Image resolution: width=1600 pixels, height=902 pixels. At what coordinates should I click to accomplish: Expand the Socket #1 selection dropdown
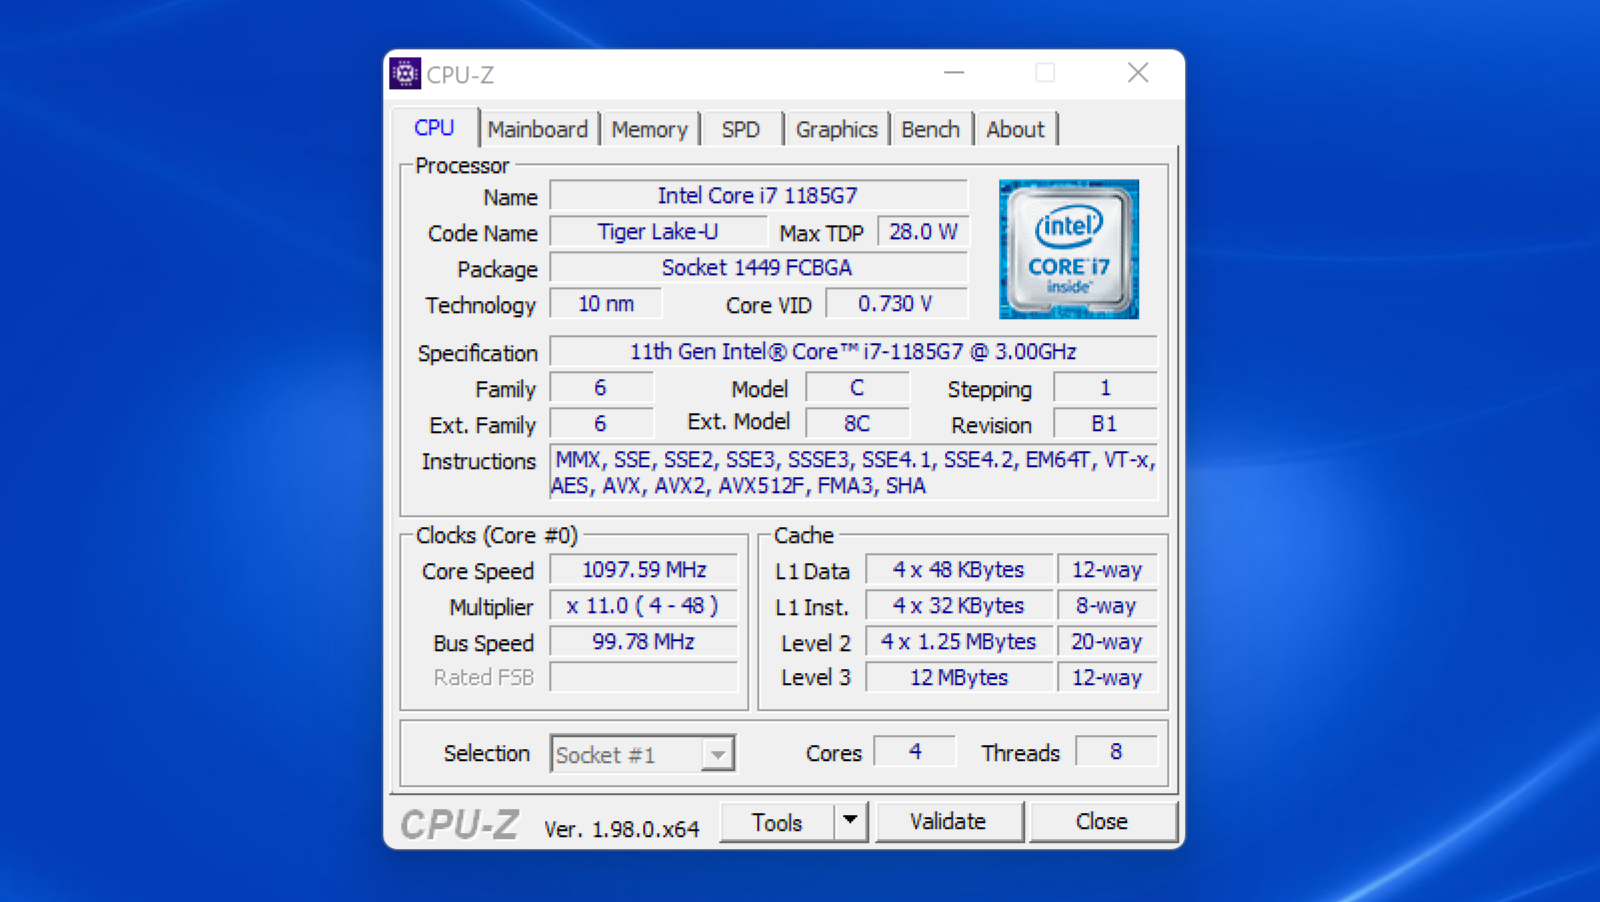[x=717, y=754]
